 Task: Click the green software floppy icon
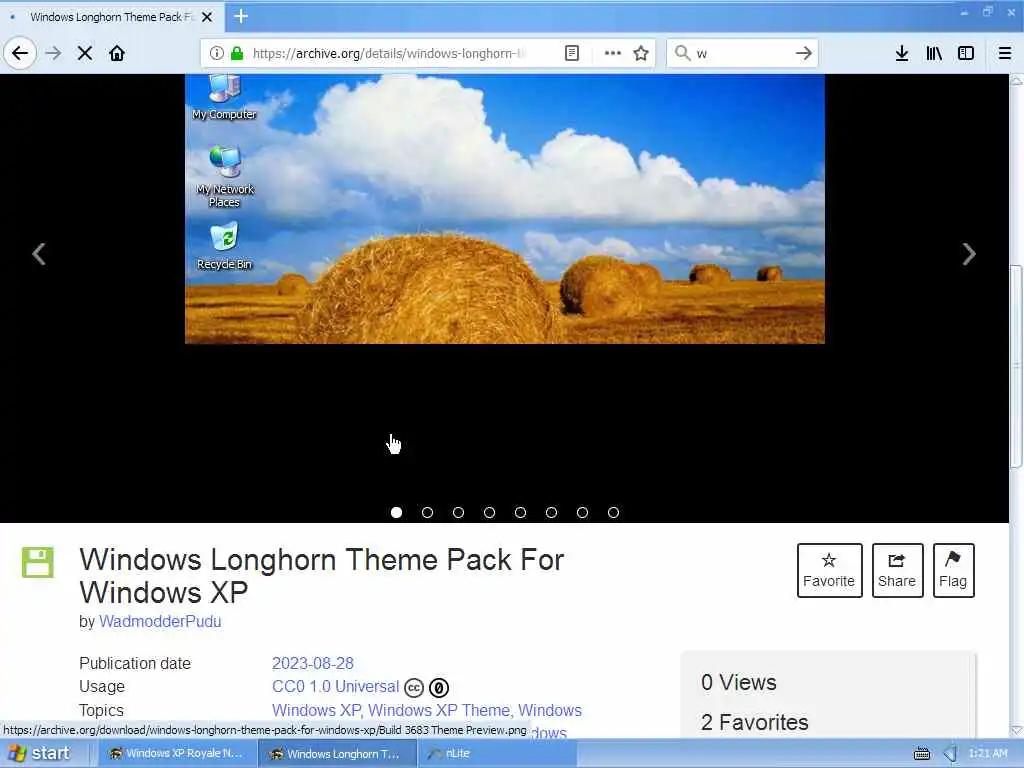(38, 562)
